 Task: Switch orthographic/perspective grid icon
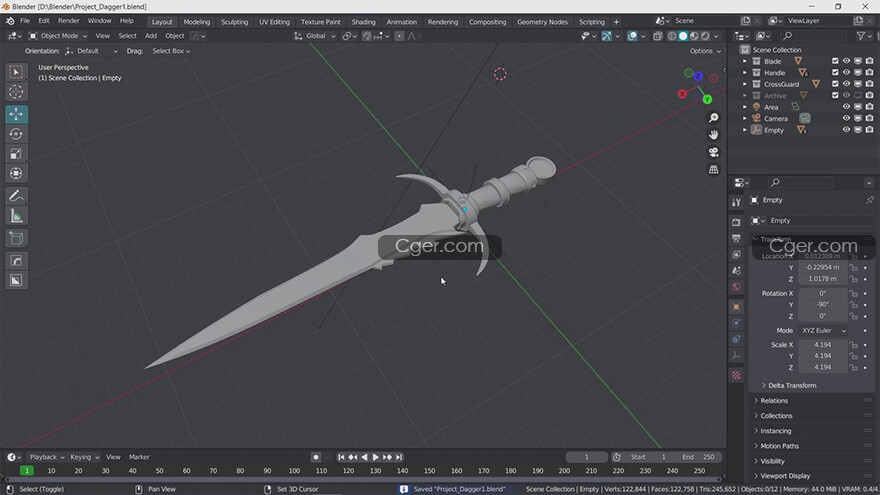click(x=713, y=169)
